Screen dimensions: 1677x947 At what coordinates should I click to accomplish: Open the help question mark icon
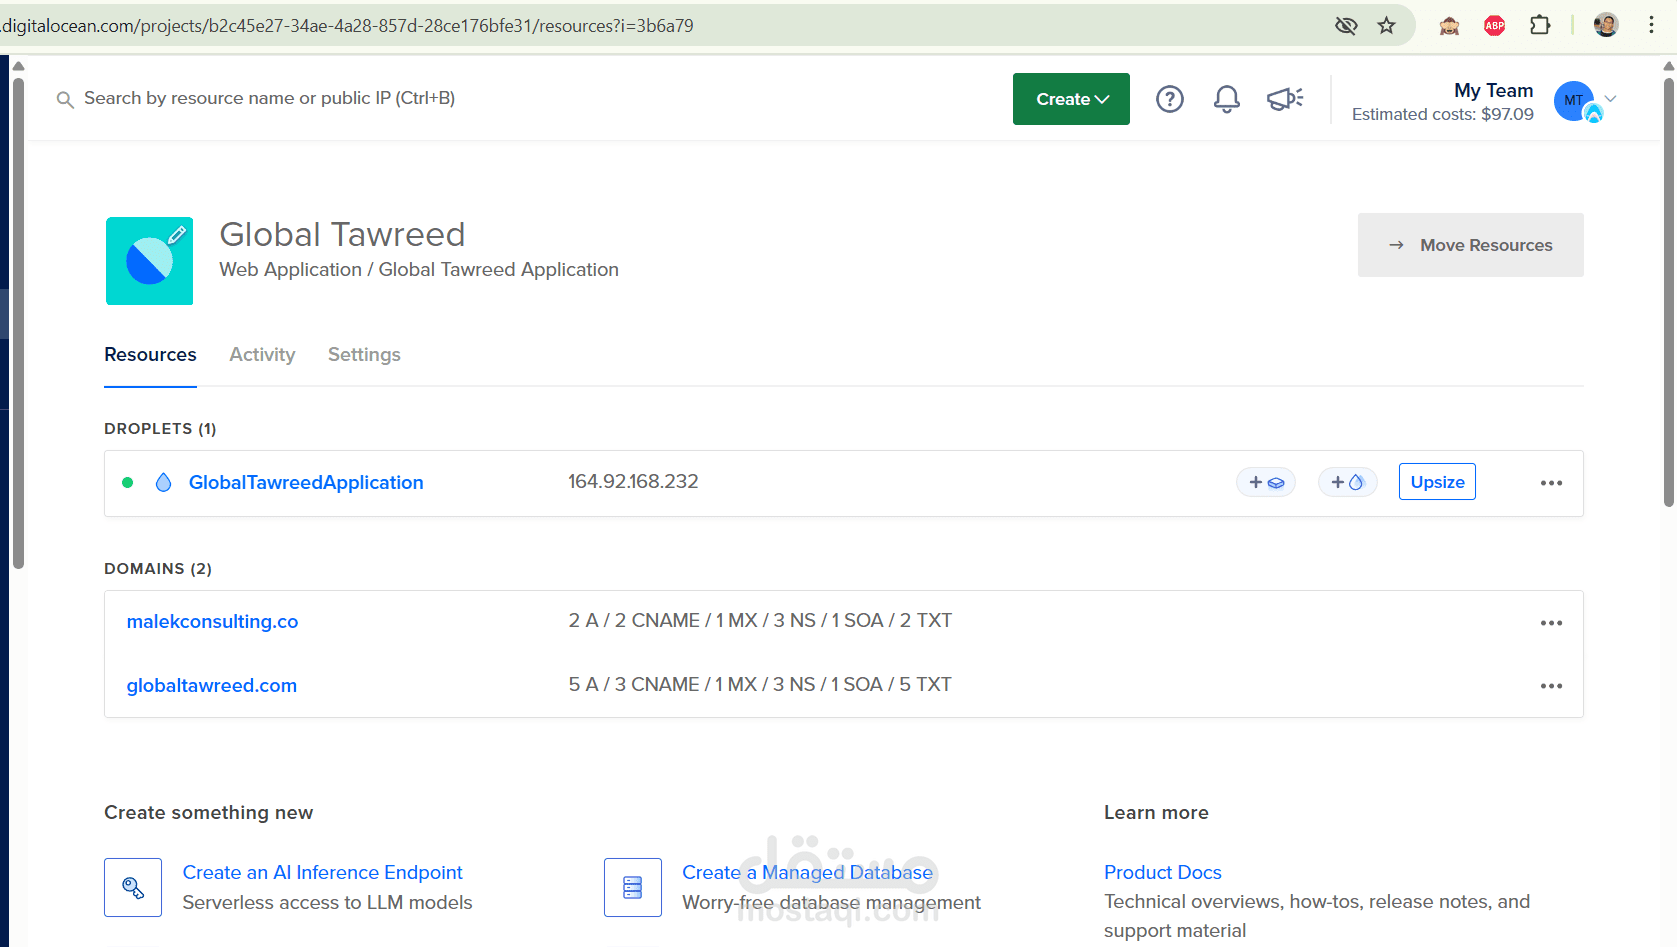tap(1170, 99)
